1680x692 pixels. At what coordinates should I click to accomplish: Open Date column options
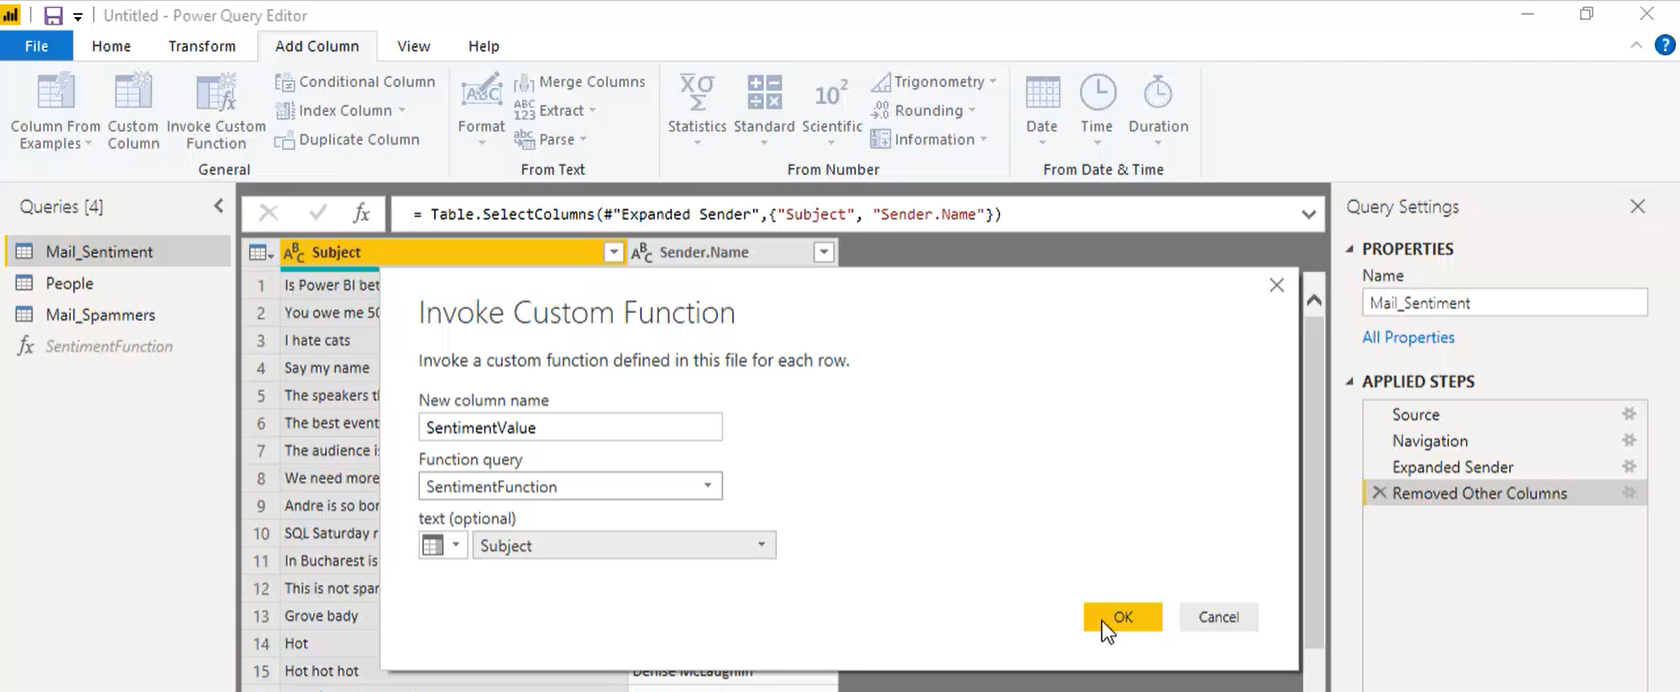[1042, 111]
